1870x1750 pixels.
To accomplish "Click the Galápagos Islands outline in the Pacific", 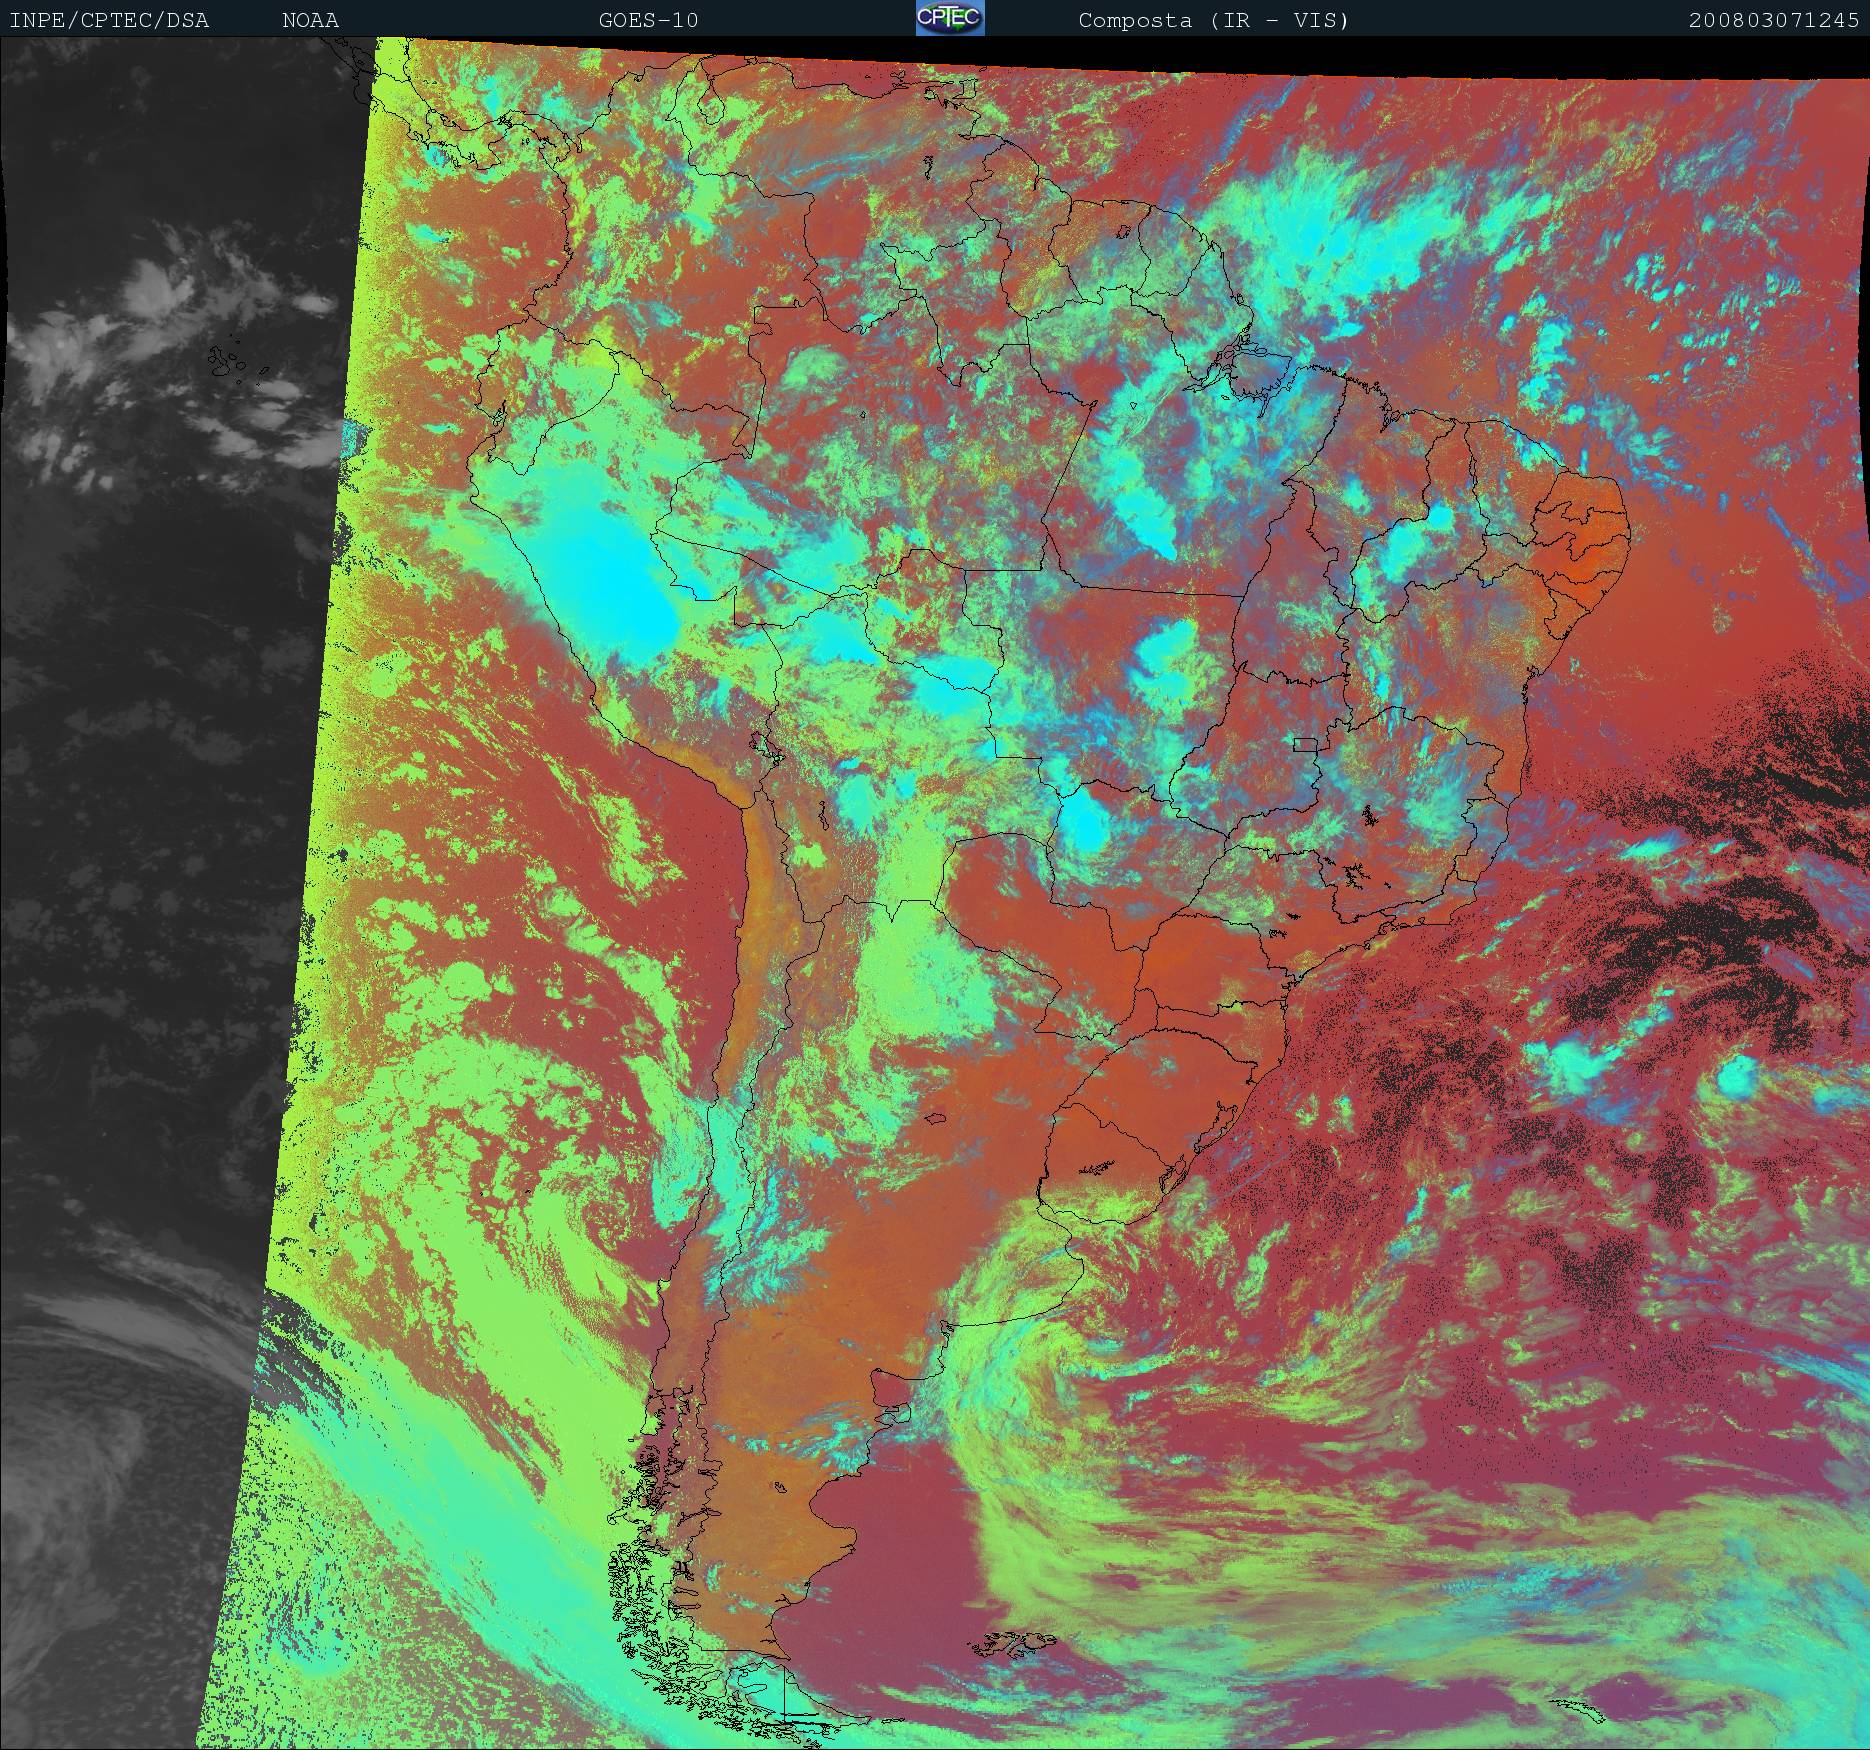I will (236, 364).
